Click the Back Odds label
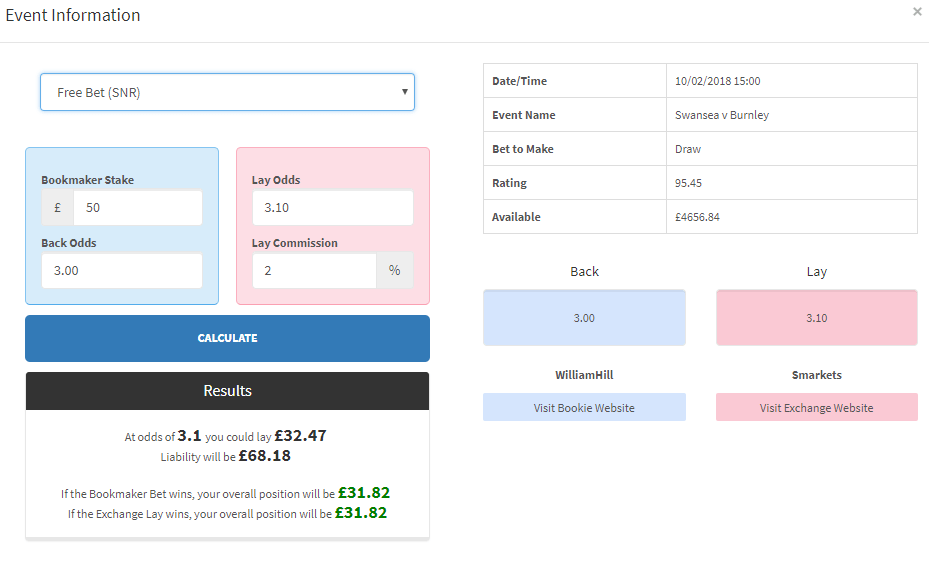Viewport: 929px width, 565px height. [x=69, y=243]
